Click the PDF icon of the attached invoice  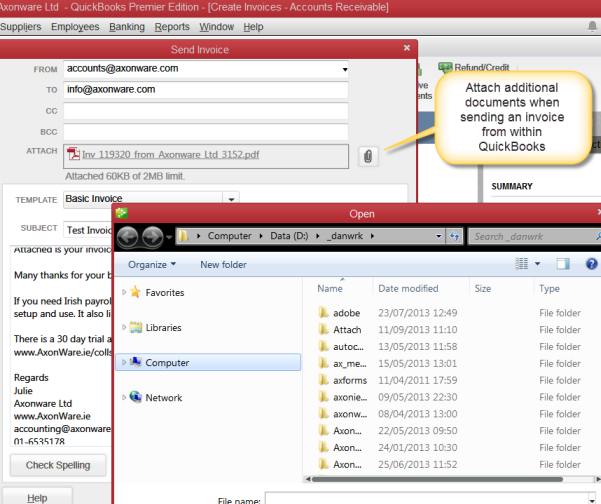[73, 154]
